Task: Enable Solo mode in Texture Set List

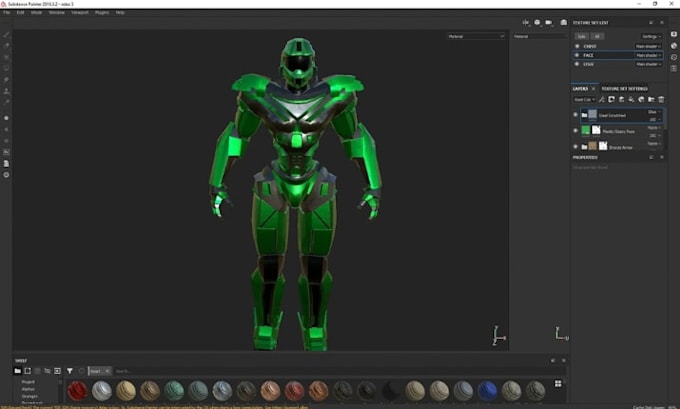Action: [582, 36]
